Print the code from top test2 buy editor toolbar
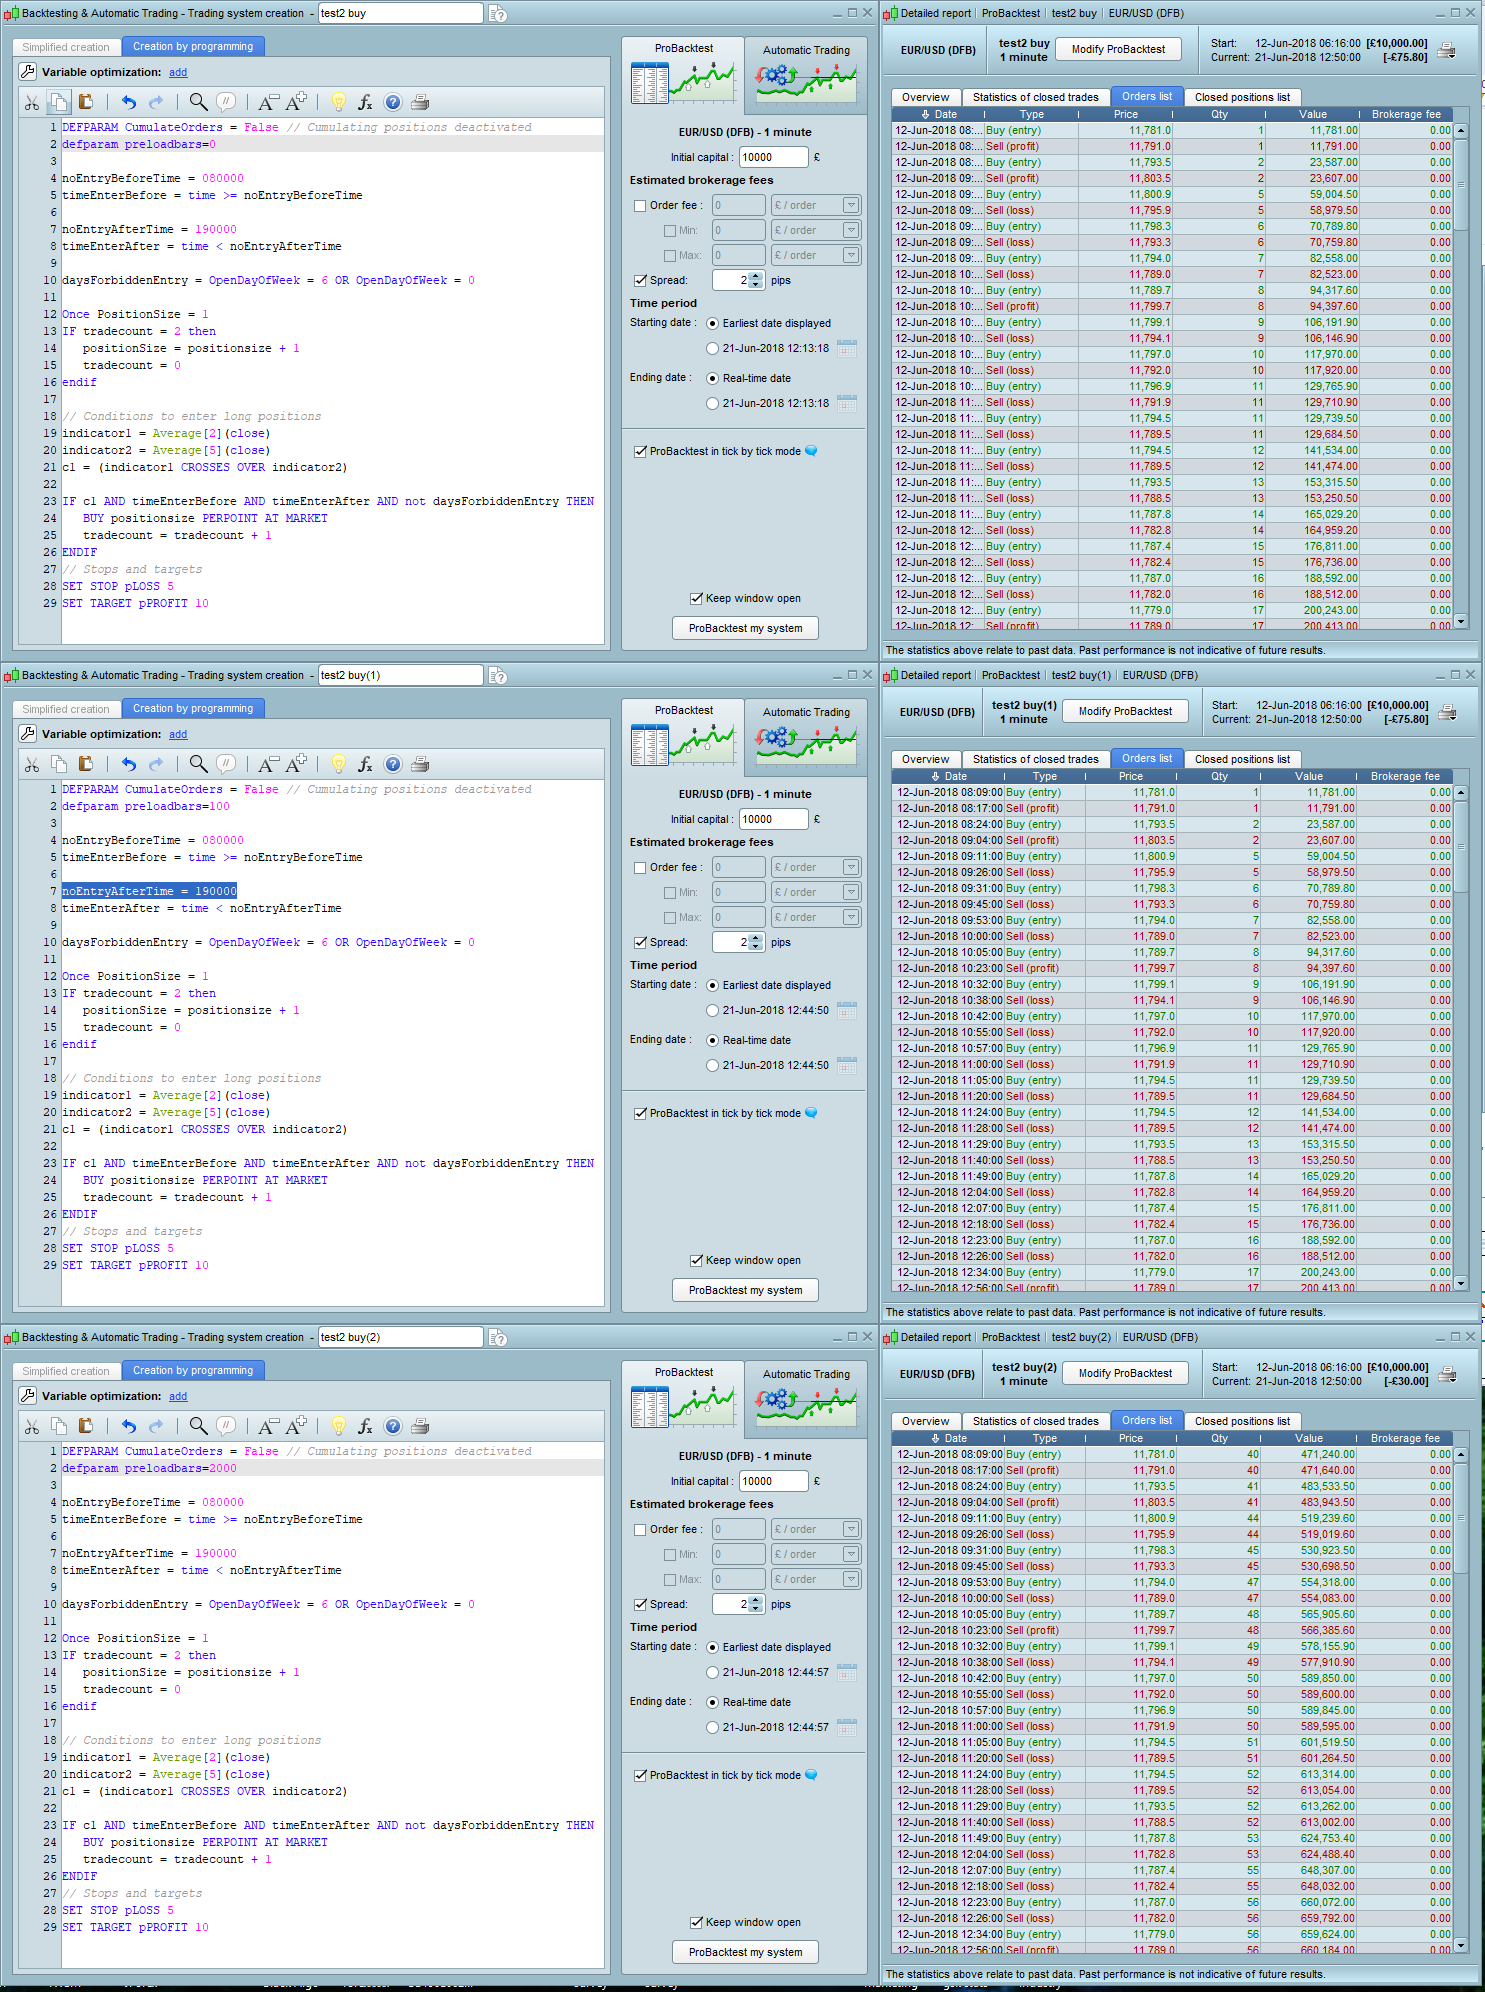 click(x=420, y=102)
